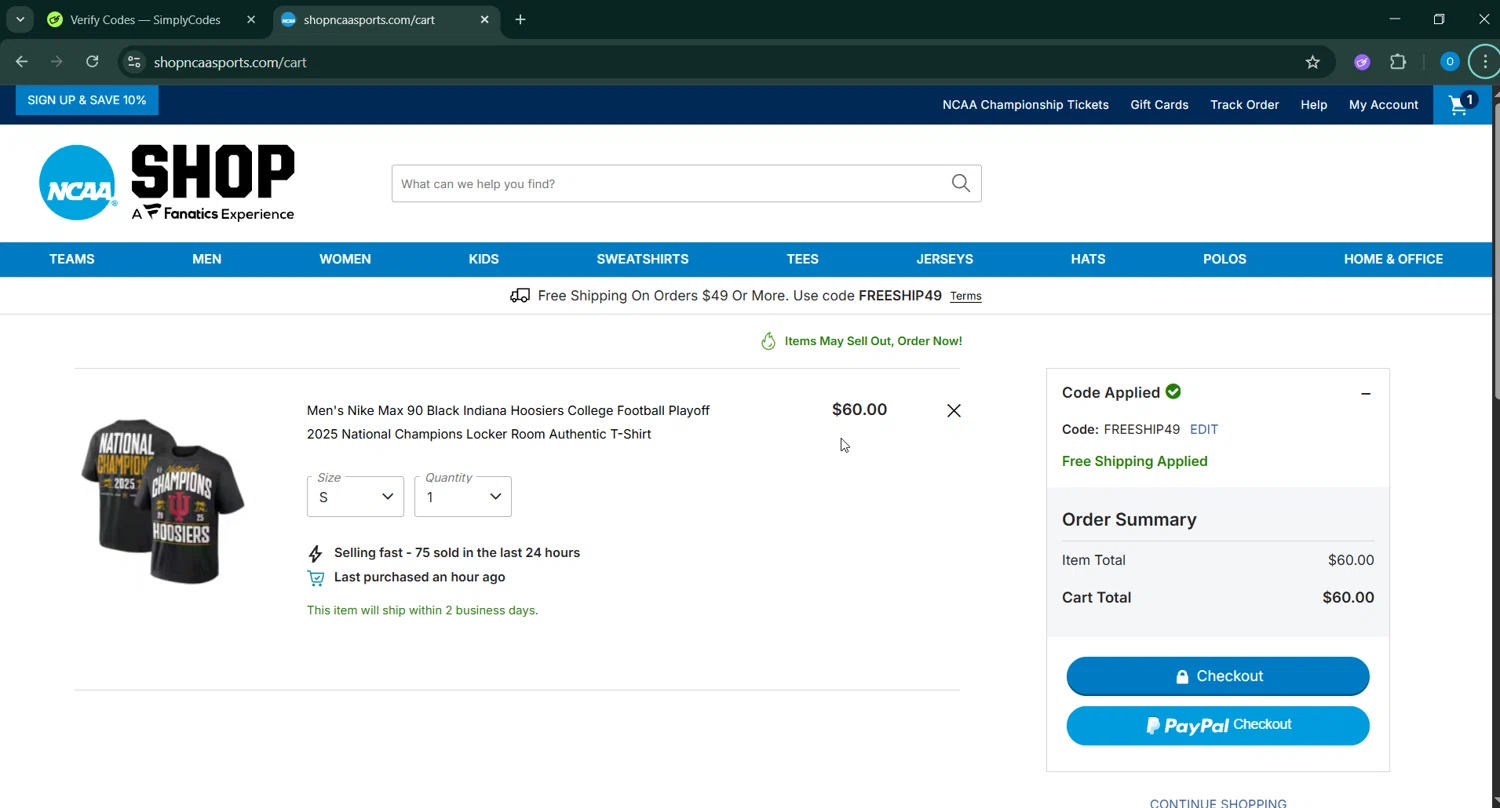Click the $60.00 item price
Viewport: 1500px width, 808px height.
(x=859, y=409)
